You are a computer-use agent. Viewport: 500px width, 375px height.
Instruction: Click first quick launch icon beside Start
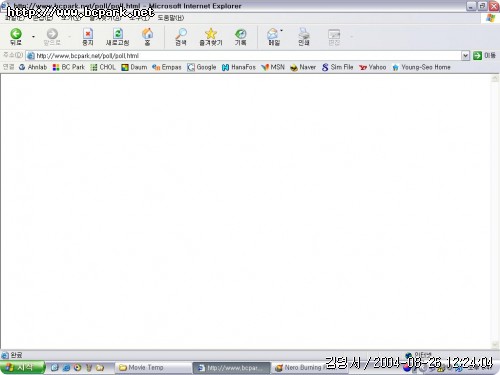pos(55,368)
